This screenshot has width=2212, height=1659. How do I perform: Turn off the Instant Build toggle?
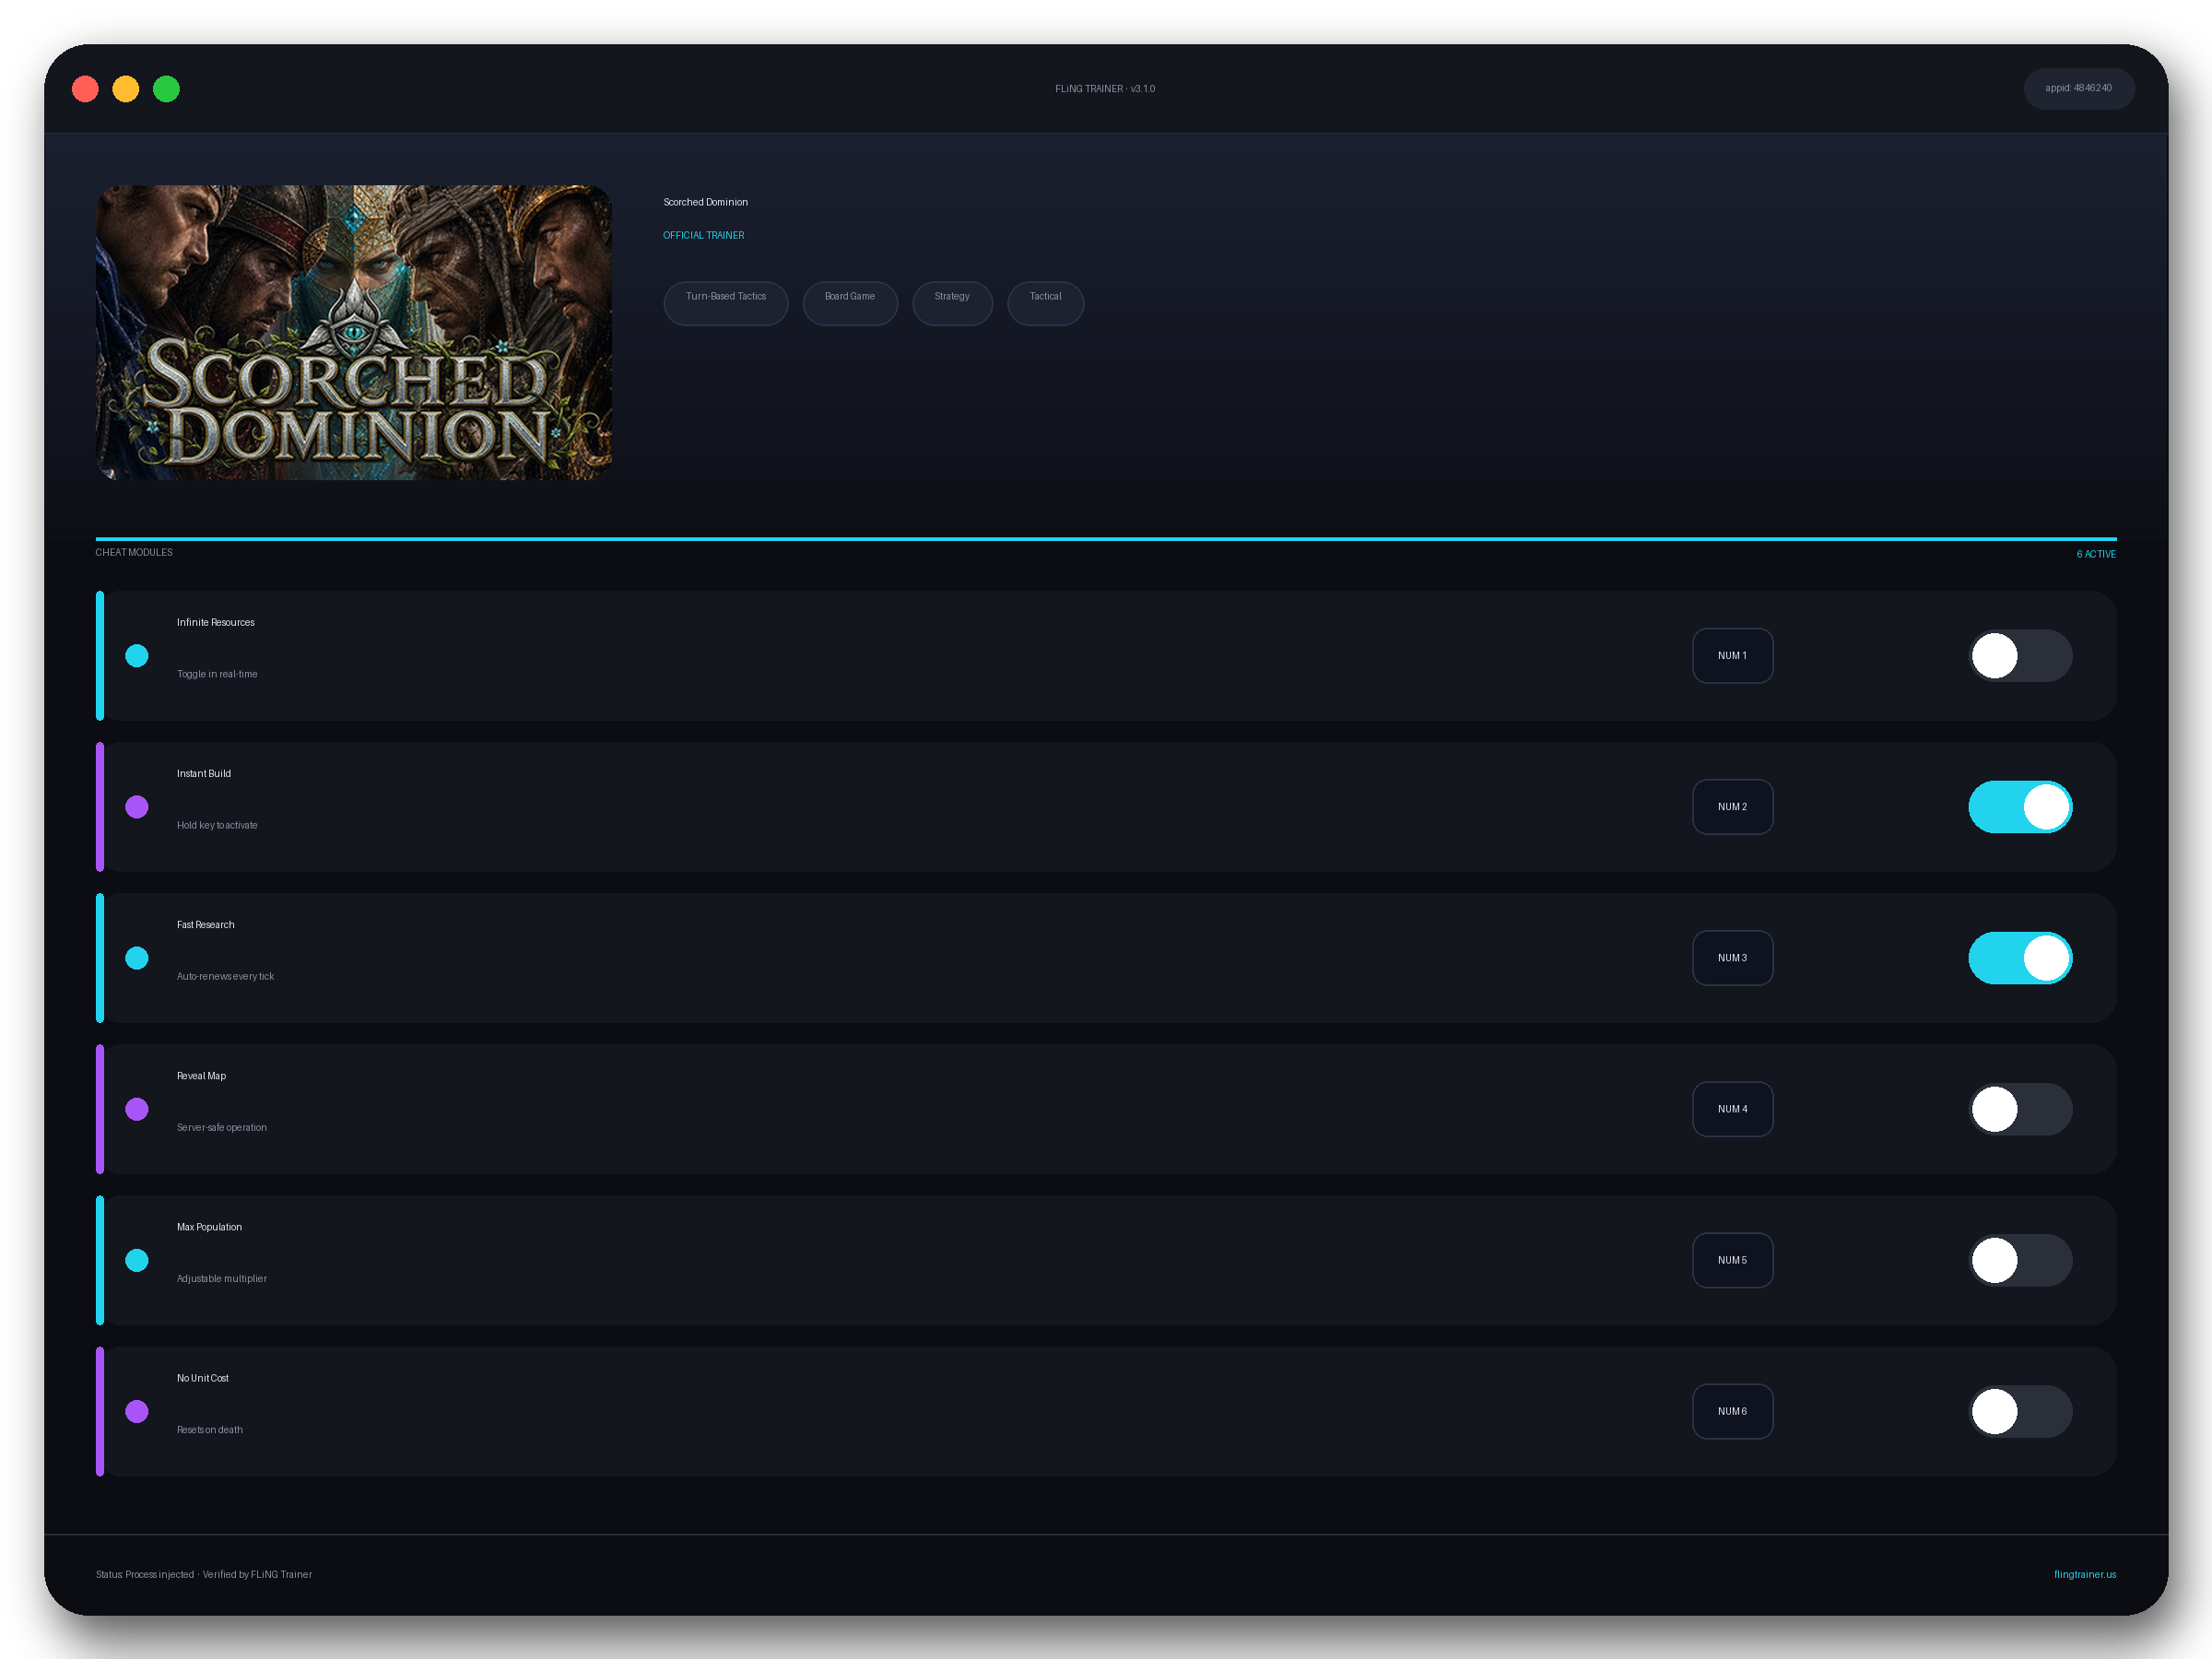coord(2020,807)
